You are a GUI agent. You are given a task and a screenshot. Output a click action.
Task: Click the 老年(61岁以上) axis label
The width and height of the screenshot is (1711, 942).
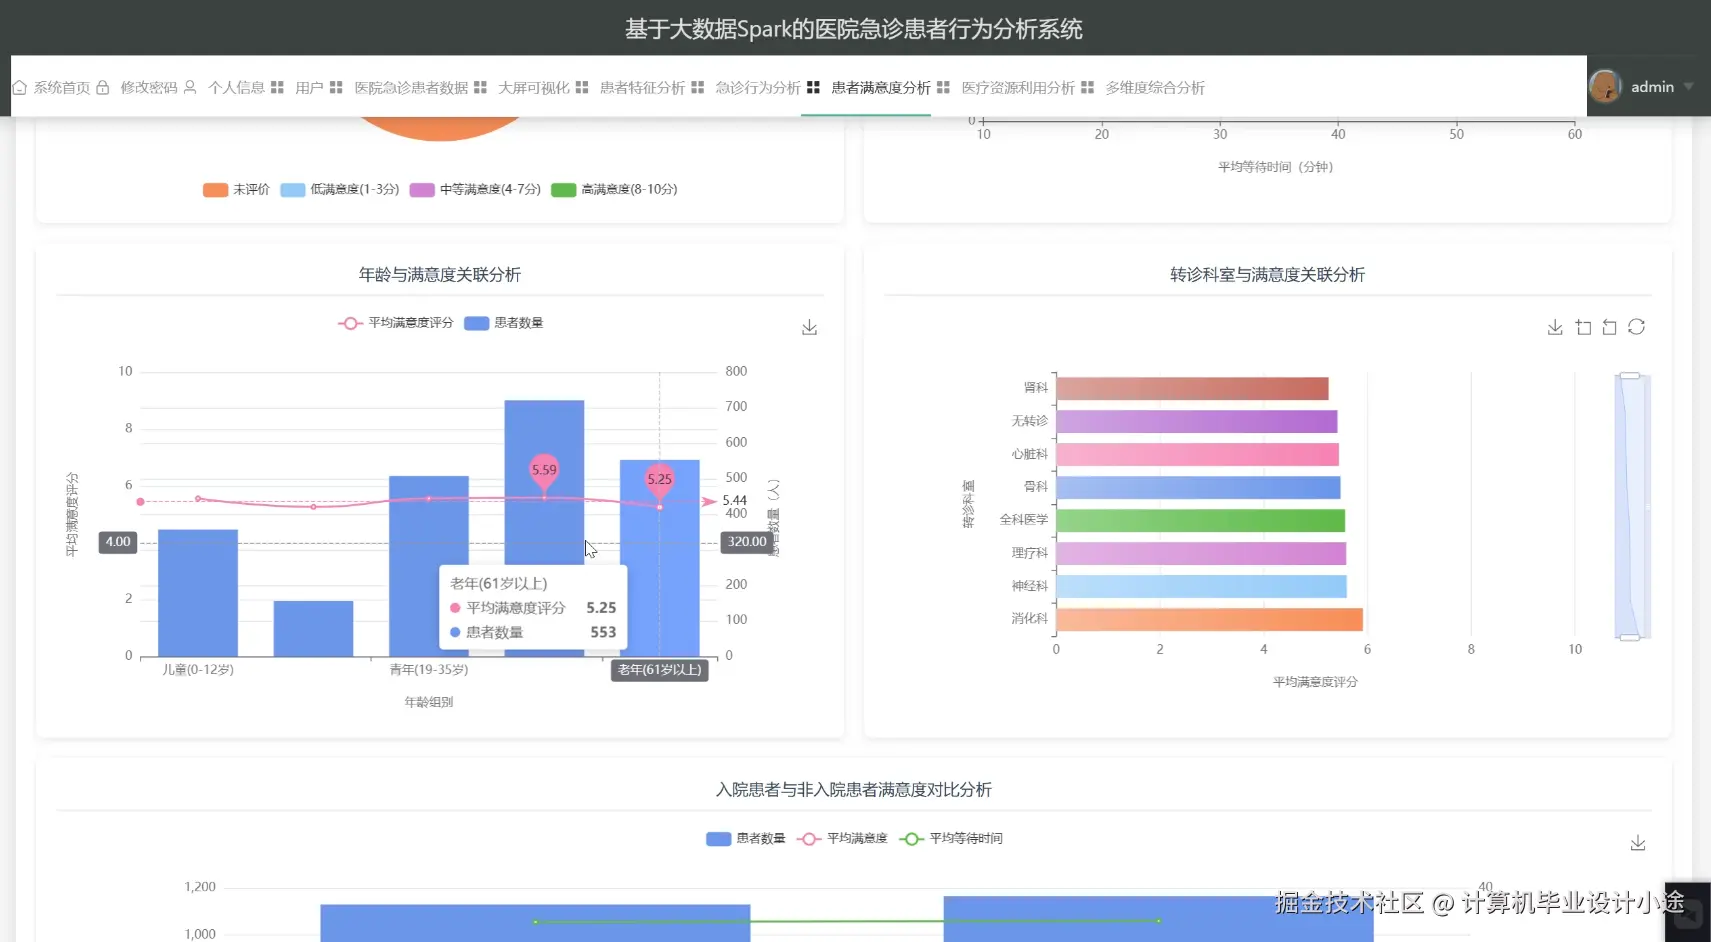pos(659,670)
